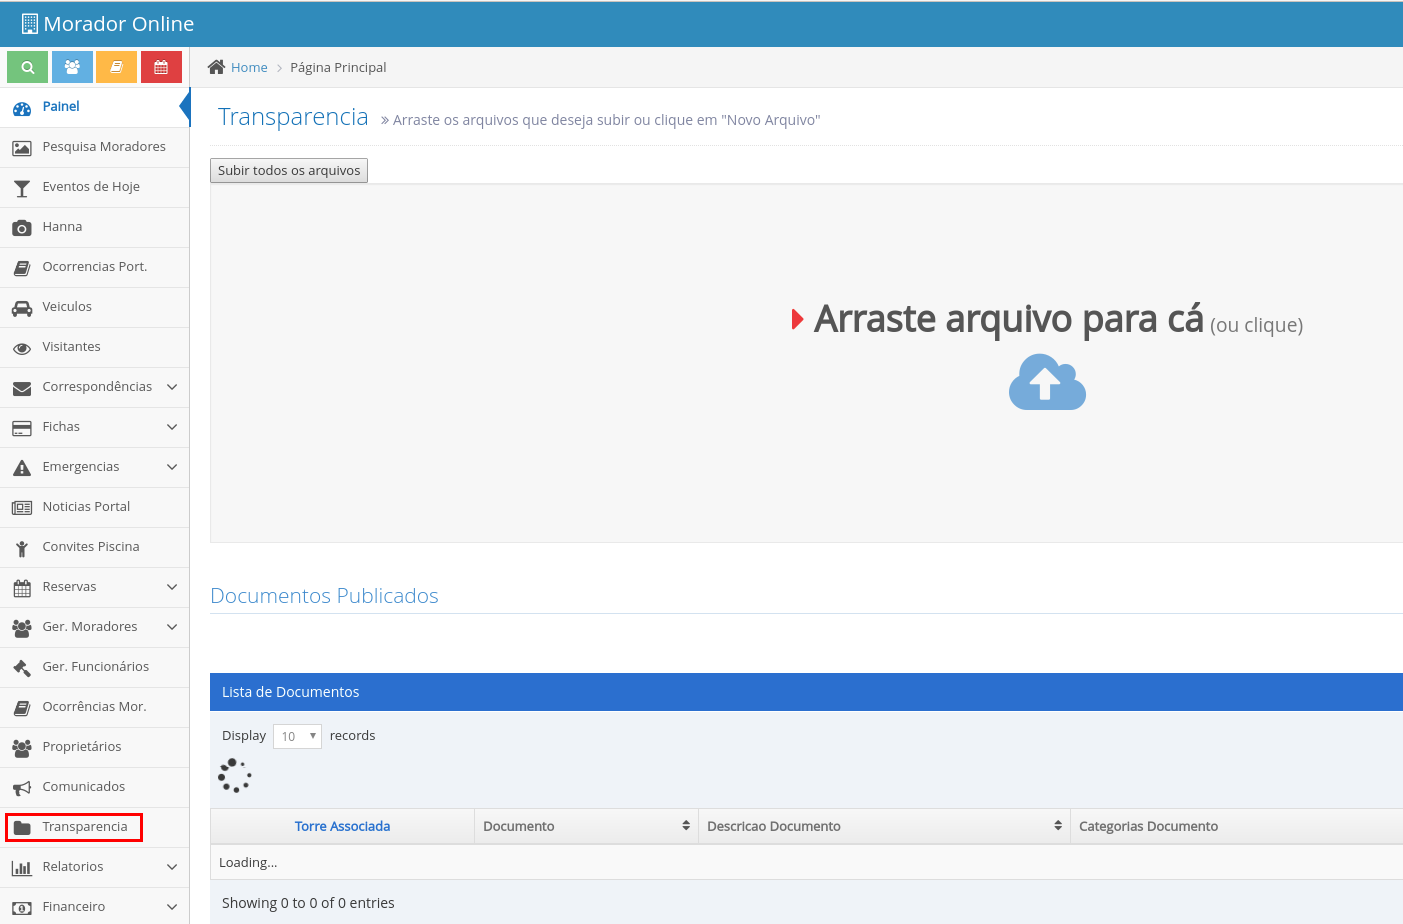Open the Home breadcrumb link
The height and width of the screenshot is (924, 1403).
tap(247, 67)
